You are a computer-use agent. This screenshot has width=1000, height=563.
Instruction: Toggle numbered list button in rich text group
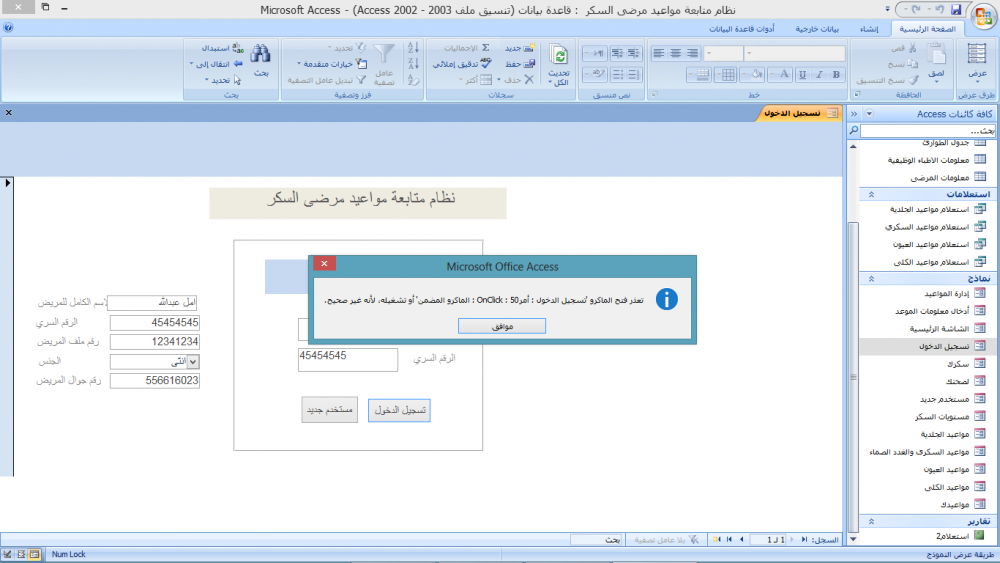click(x=633, y=75)
